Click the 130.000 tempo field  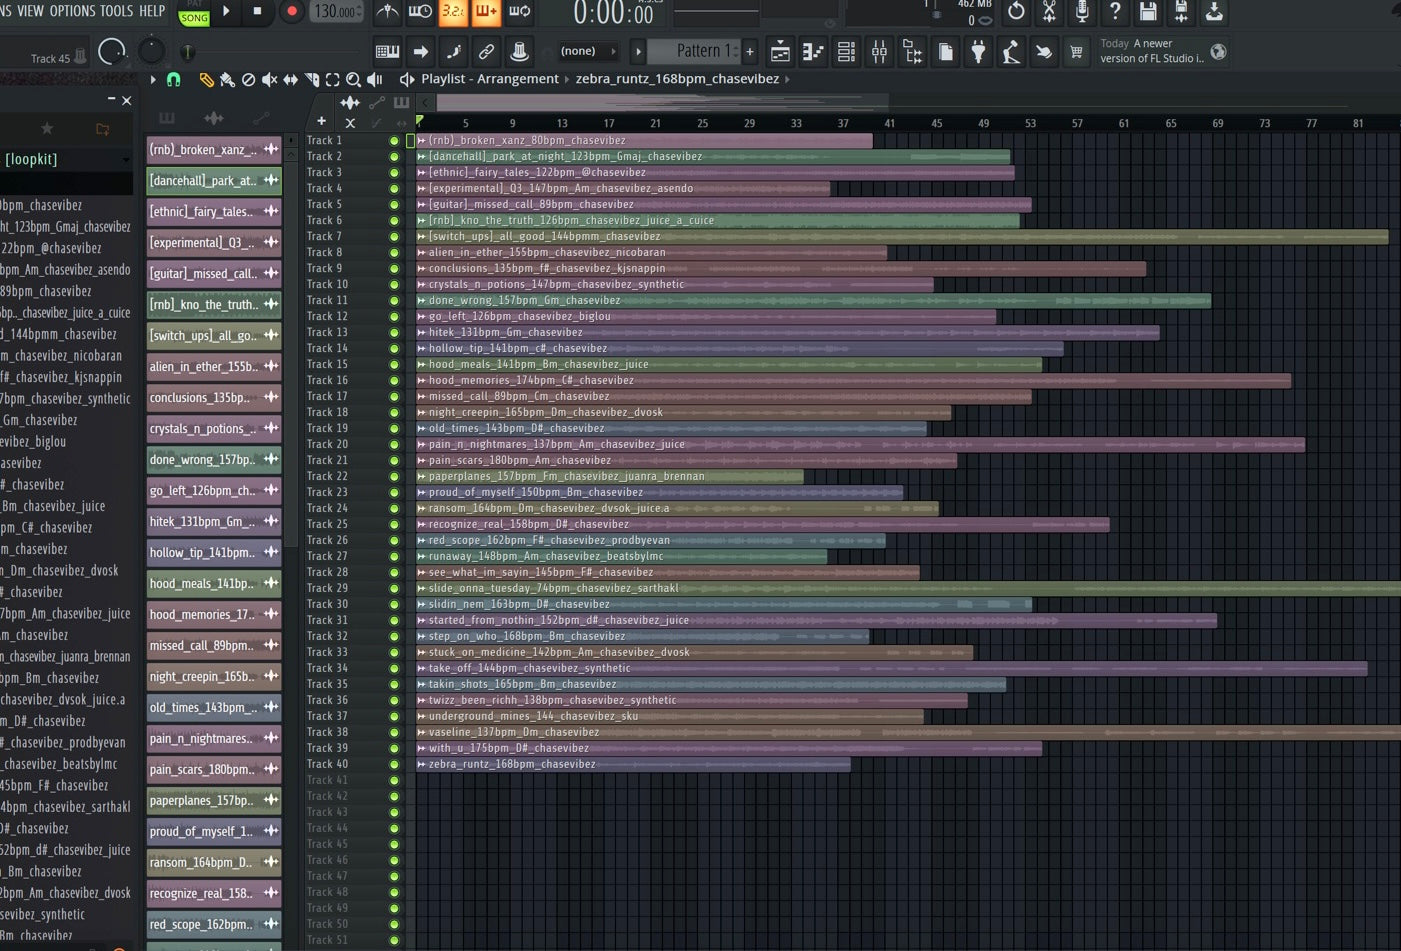337,12
